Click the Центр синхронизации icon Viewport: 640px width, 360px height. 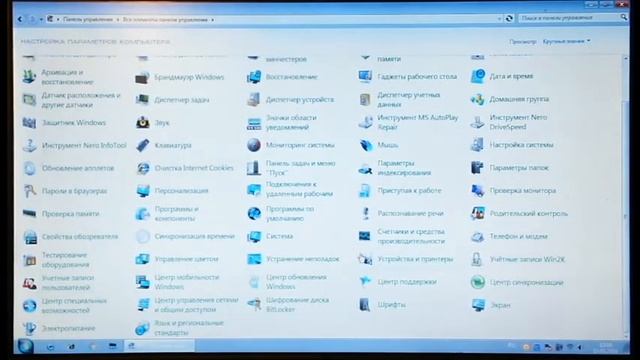[478, 282]
